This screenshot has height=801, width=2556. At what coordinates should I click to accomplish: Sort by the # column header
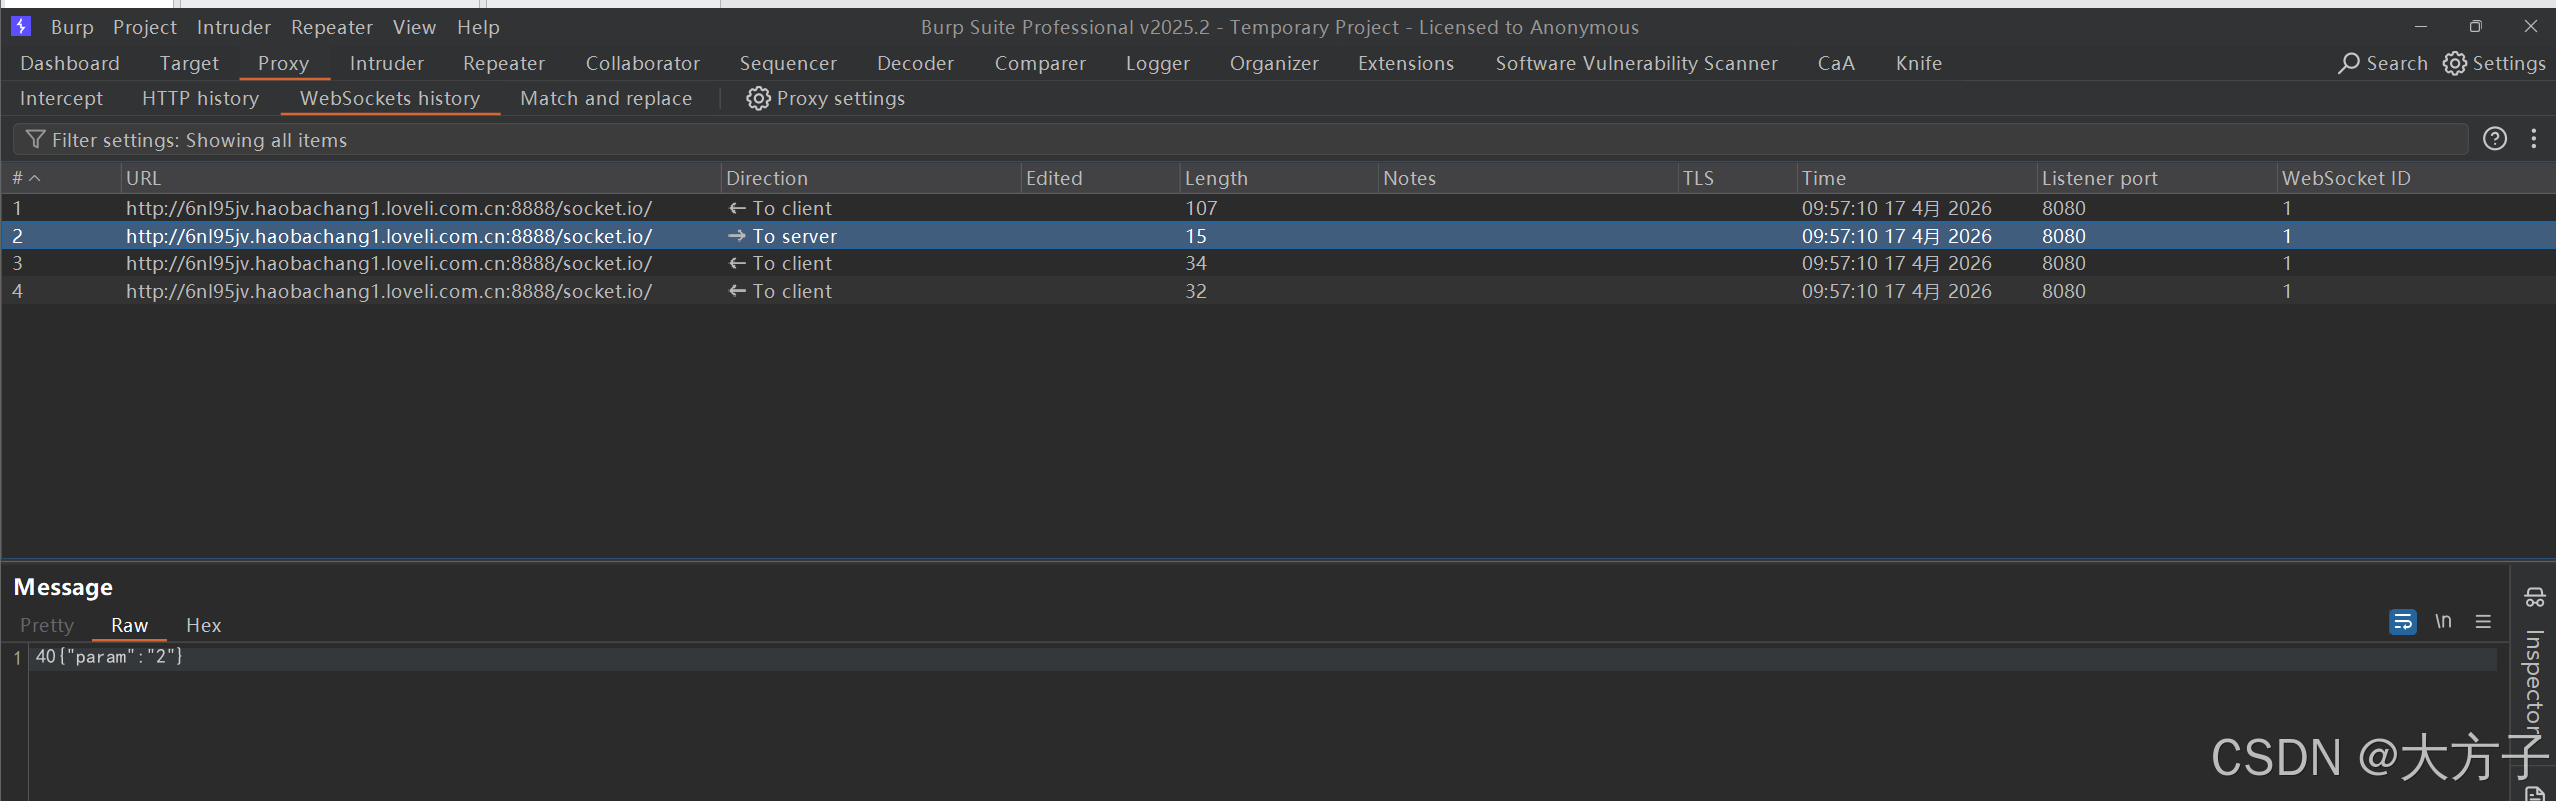click(x=60, y=178)
